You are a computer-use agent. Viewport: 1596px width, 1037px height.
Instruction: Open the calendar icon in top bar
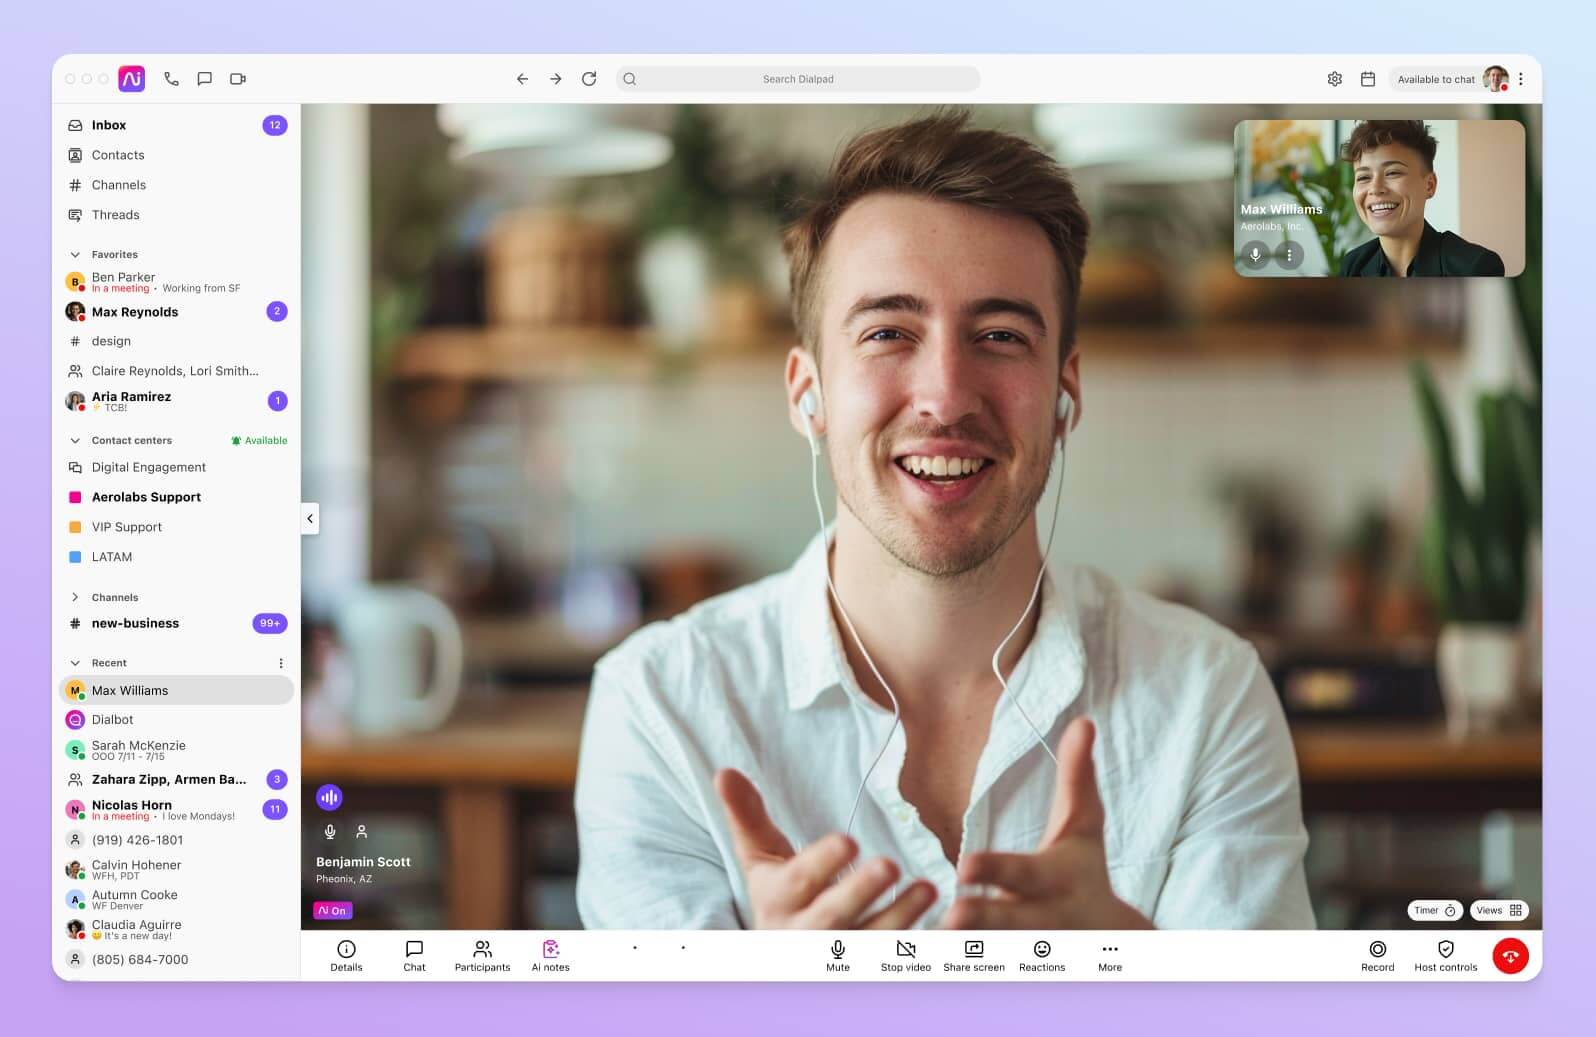coord(1368,79)
